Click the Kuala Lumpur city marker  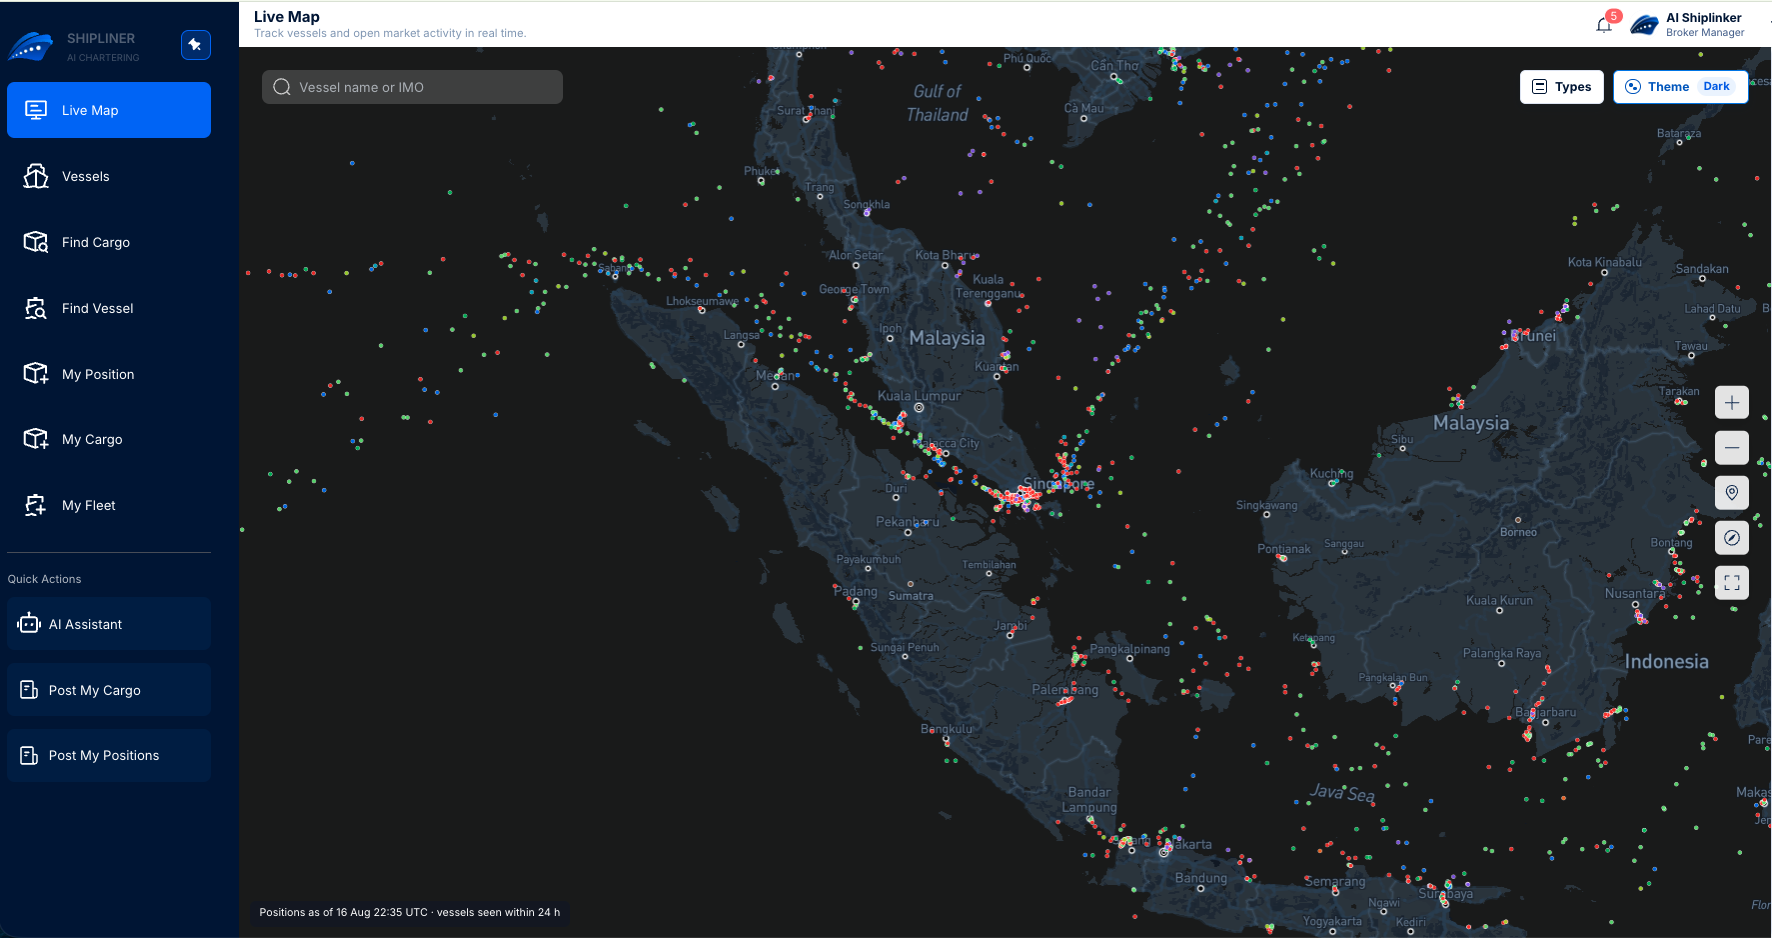click(919, 407)
